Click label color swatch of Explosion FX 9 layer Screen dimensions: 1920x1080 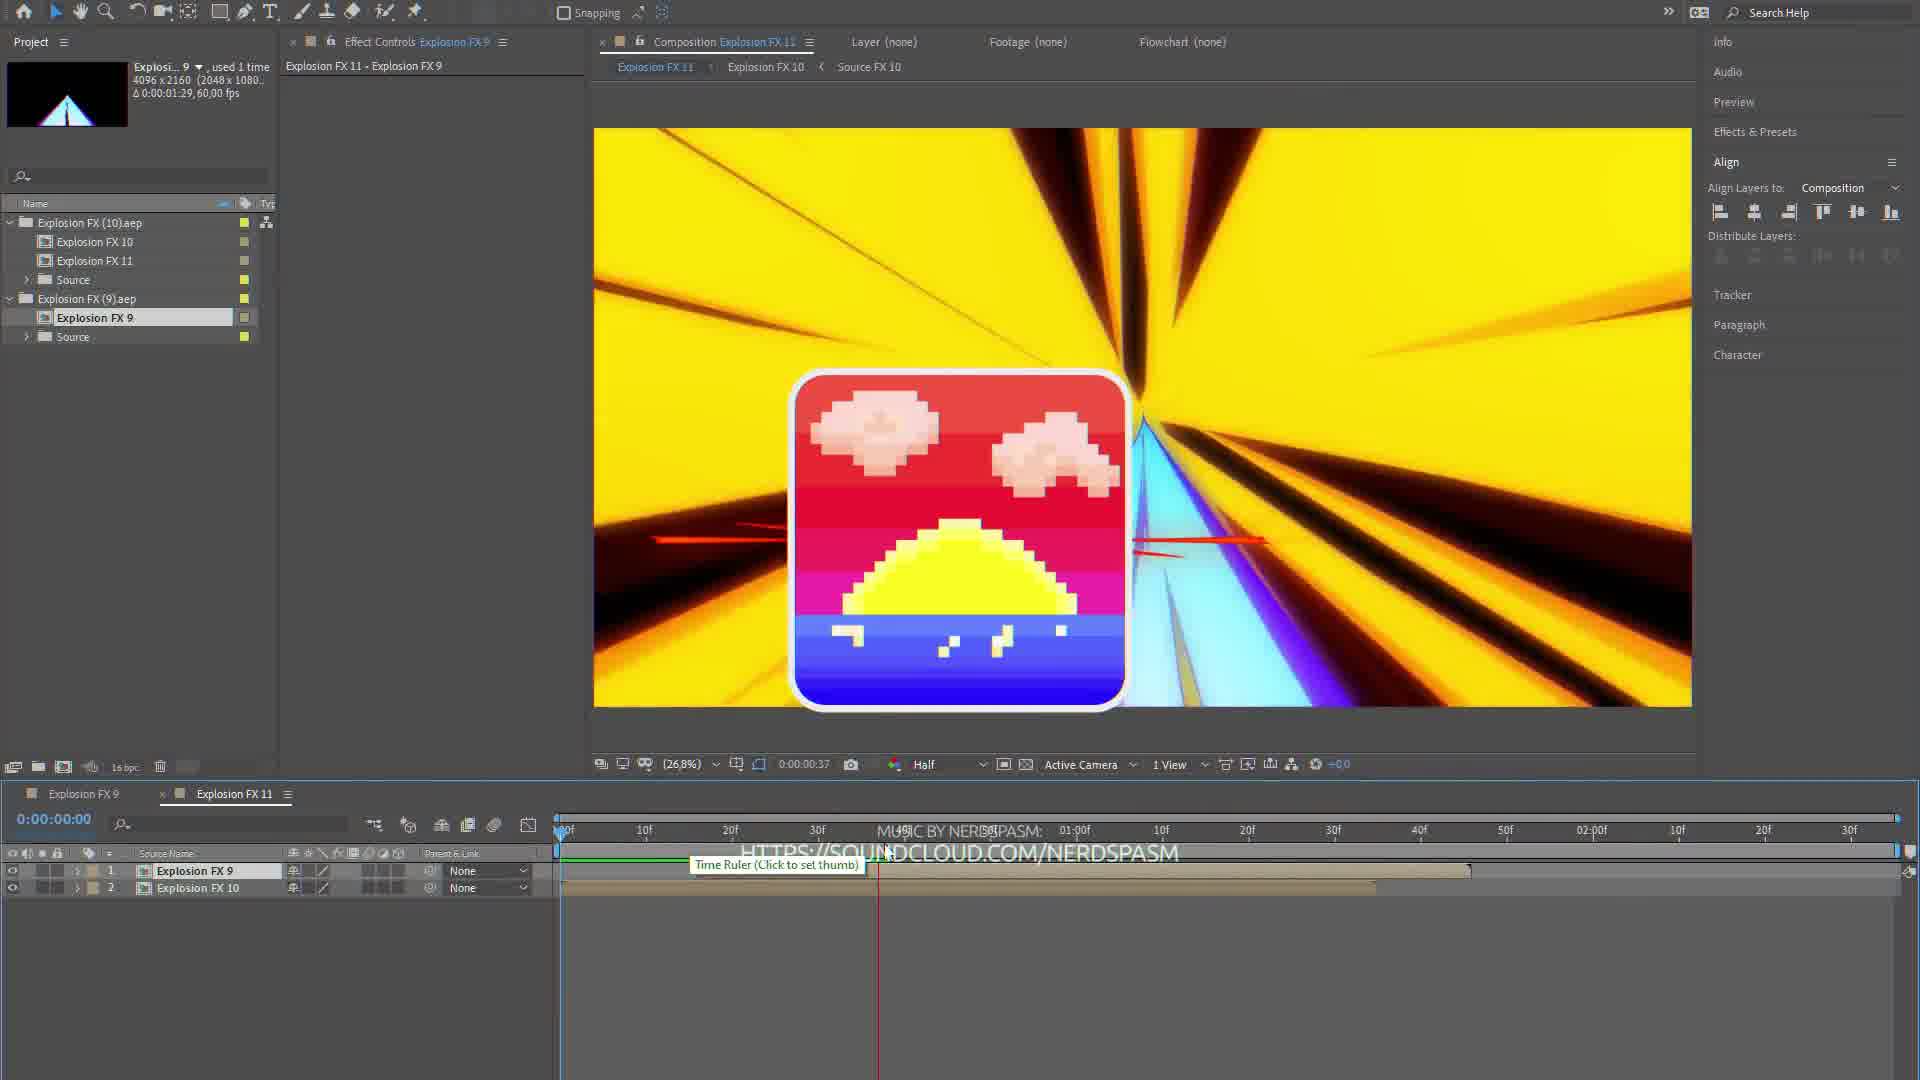[93, 871]
